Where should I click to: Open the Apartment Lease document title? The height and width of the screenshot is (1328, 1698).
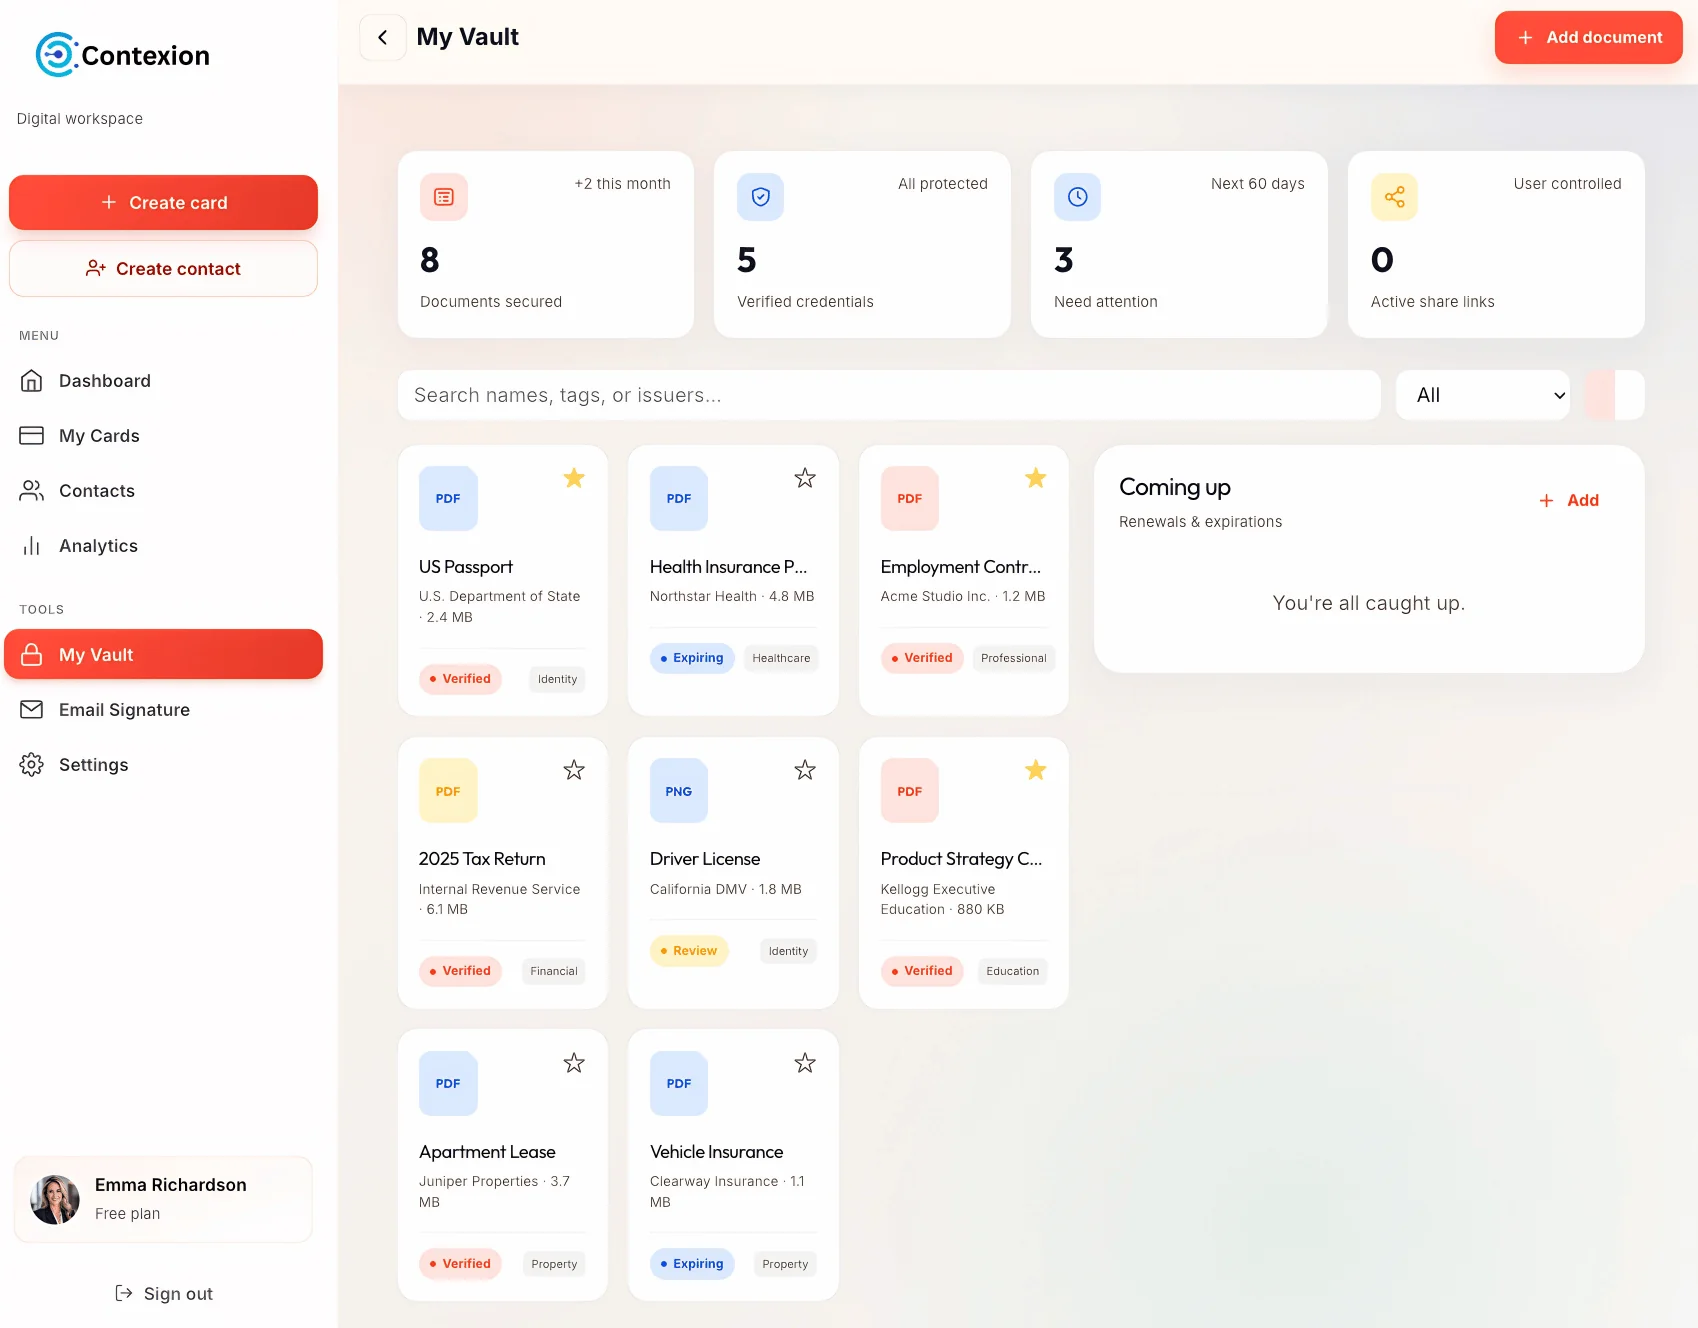click(487, 1152)
